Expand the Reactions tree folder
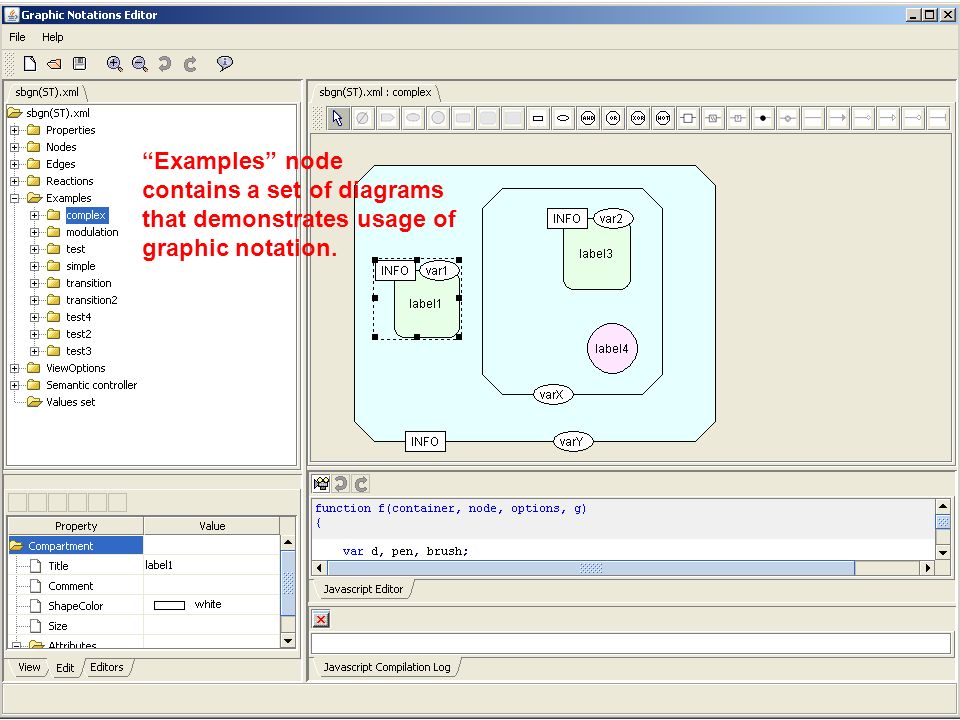 (15, 181)
